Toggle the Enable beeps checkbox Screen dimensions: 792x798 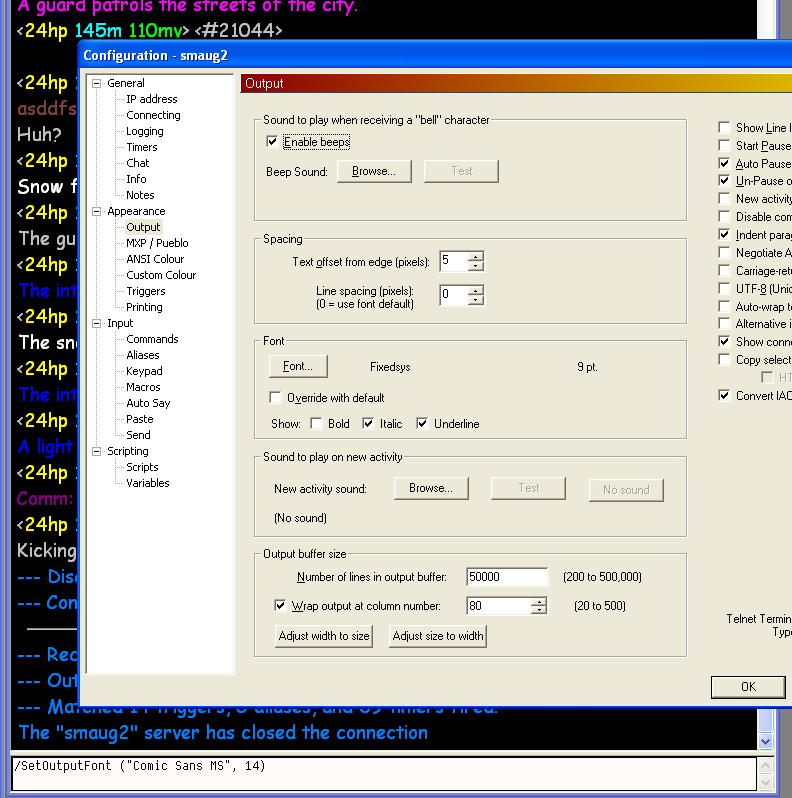point(272,141)
